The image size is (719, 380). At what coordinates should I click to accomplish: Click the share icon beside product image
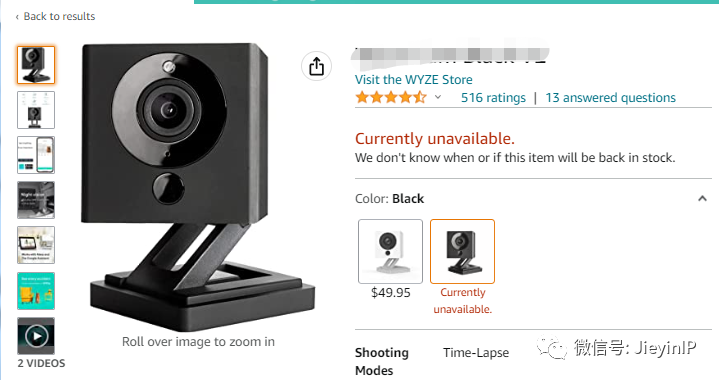316,66
